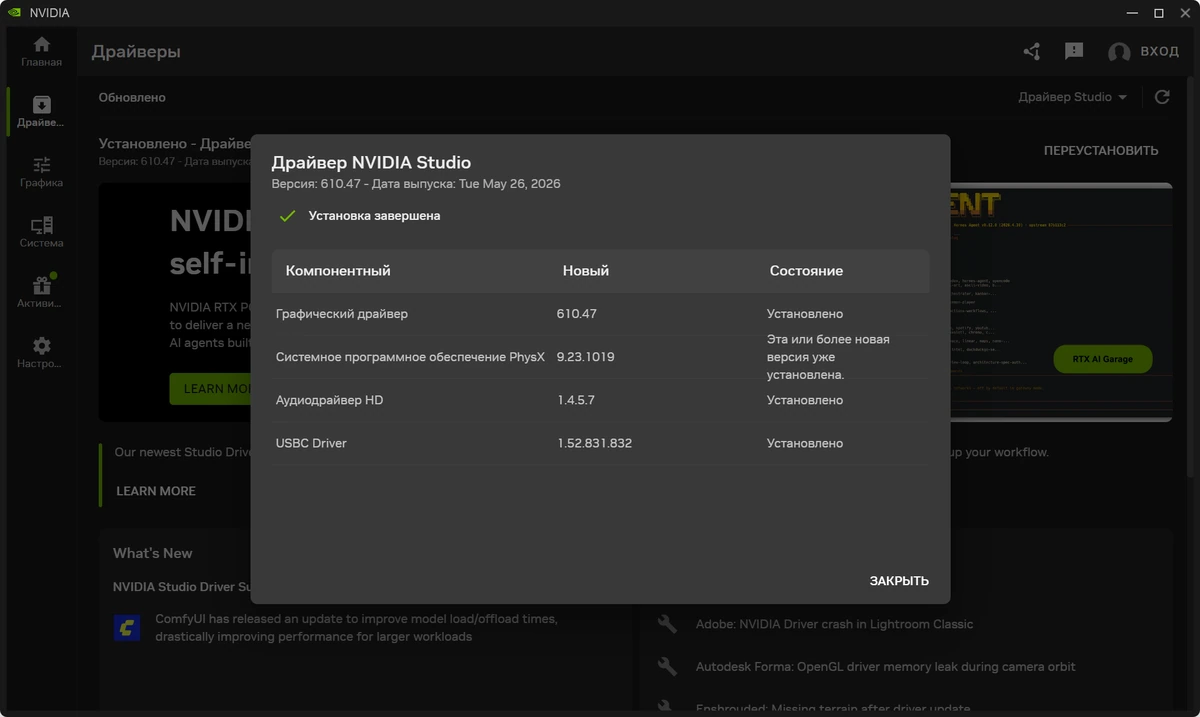
Task: Click the NVIDIA logo in title bar
Action: 14,13
